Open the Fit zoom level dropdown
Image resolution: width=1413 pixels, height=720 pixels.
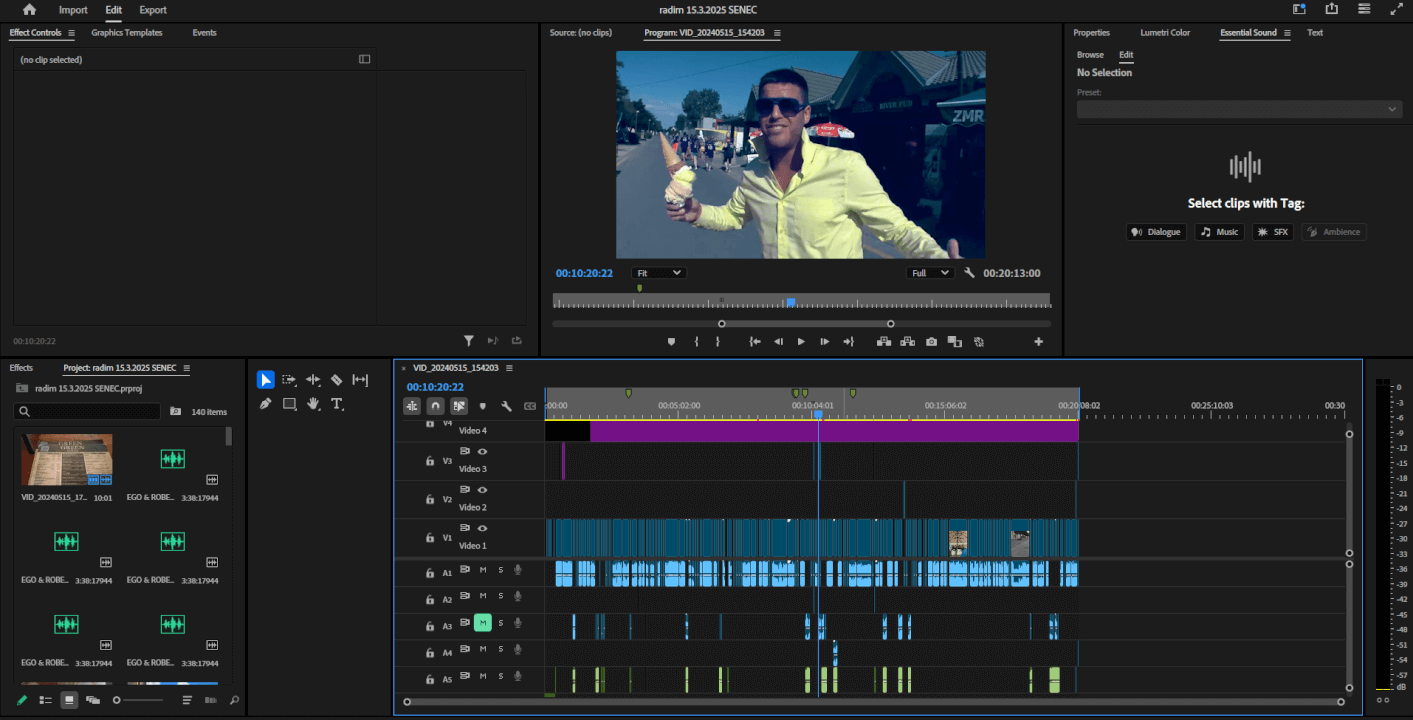[x=657, y=272]
